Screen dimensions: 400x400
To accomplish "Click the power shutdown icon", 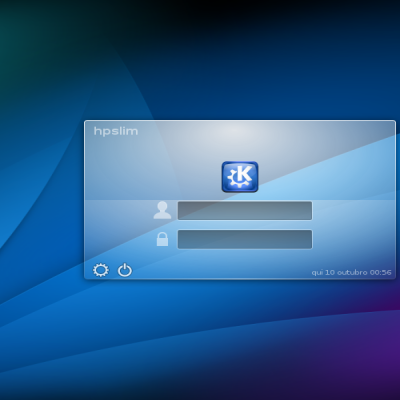I will (125, 270).
